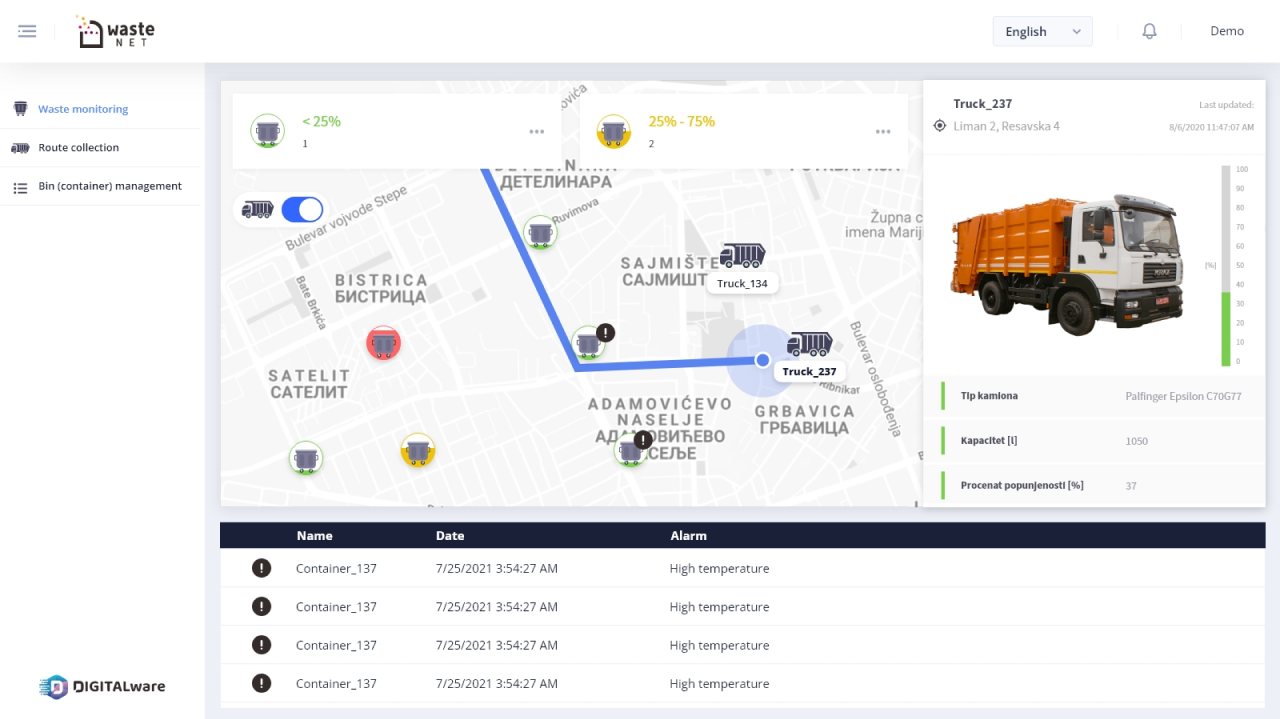Click the Truck_134 label
Image resolution: width=1280 pixels, height=719 pixels.
coord(742,283)
